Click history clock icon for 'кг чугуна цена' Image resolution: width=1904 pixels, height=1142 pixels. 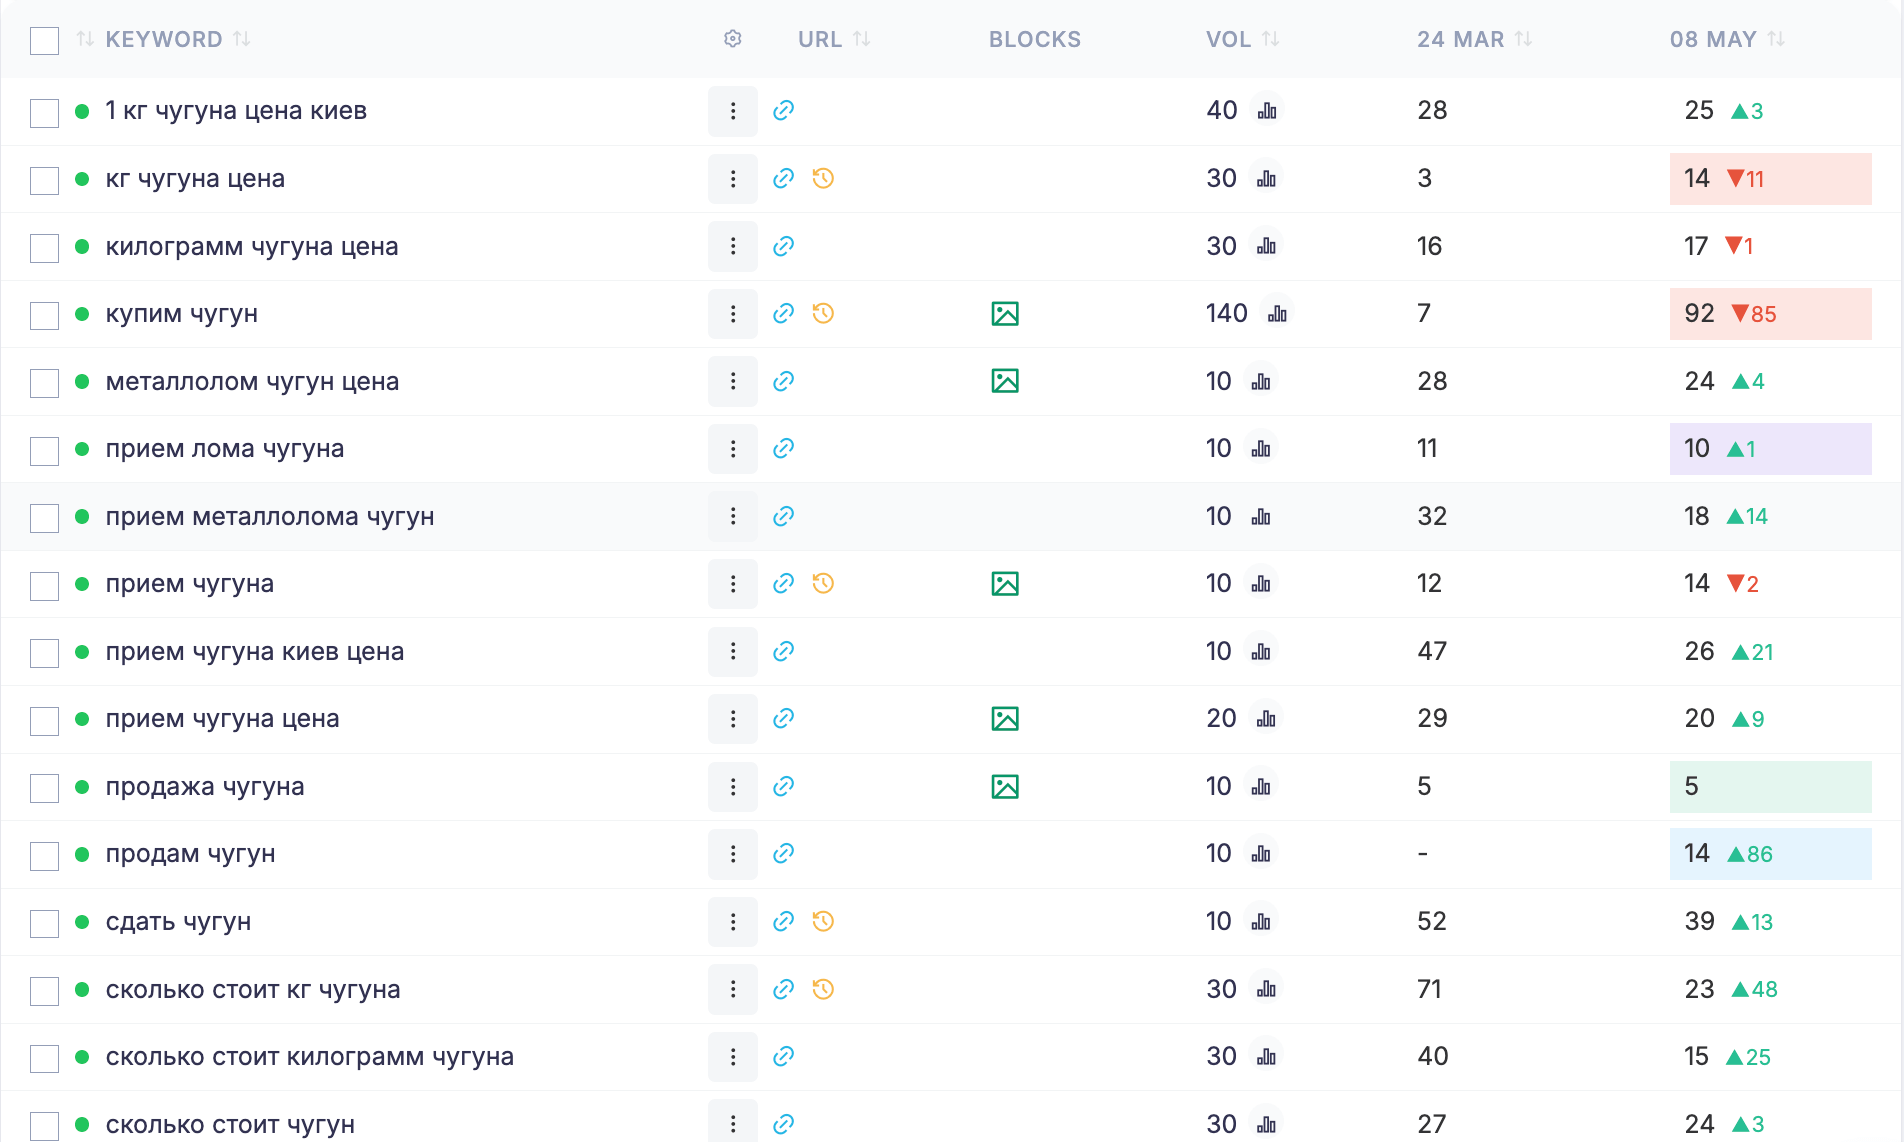click(x=823, y=179)
